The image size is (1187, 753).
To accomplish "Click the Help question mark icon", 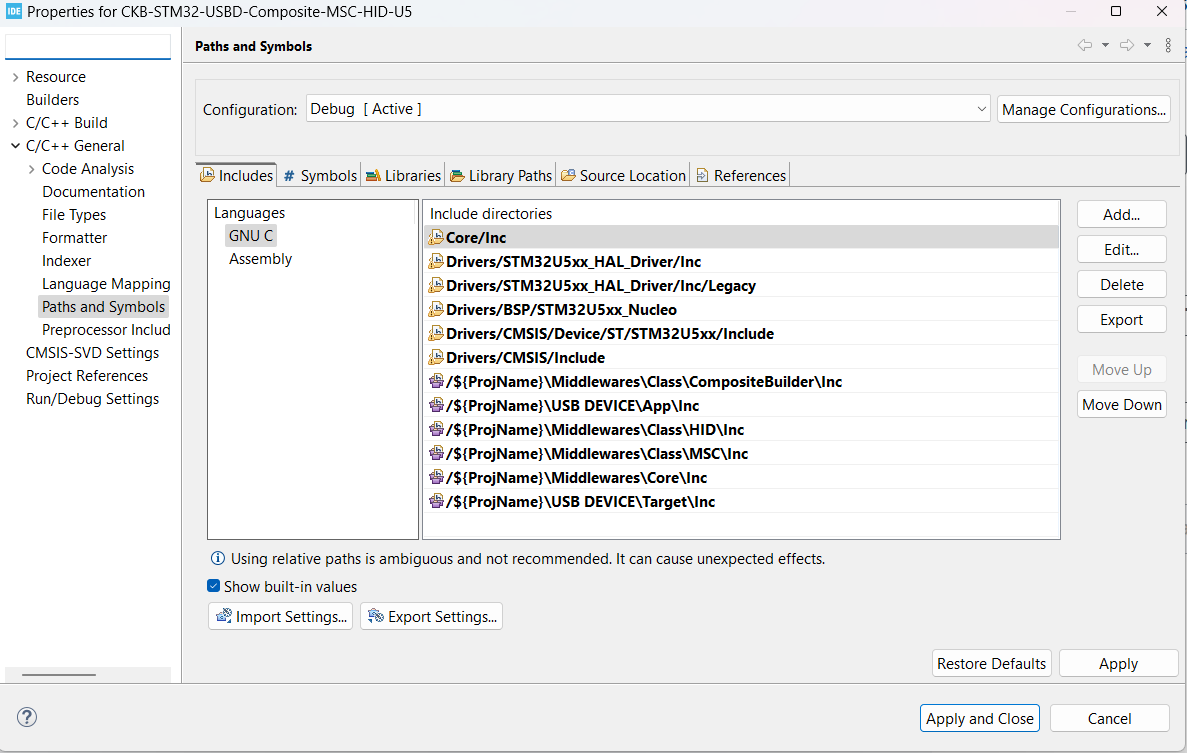I will point(26,717).
